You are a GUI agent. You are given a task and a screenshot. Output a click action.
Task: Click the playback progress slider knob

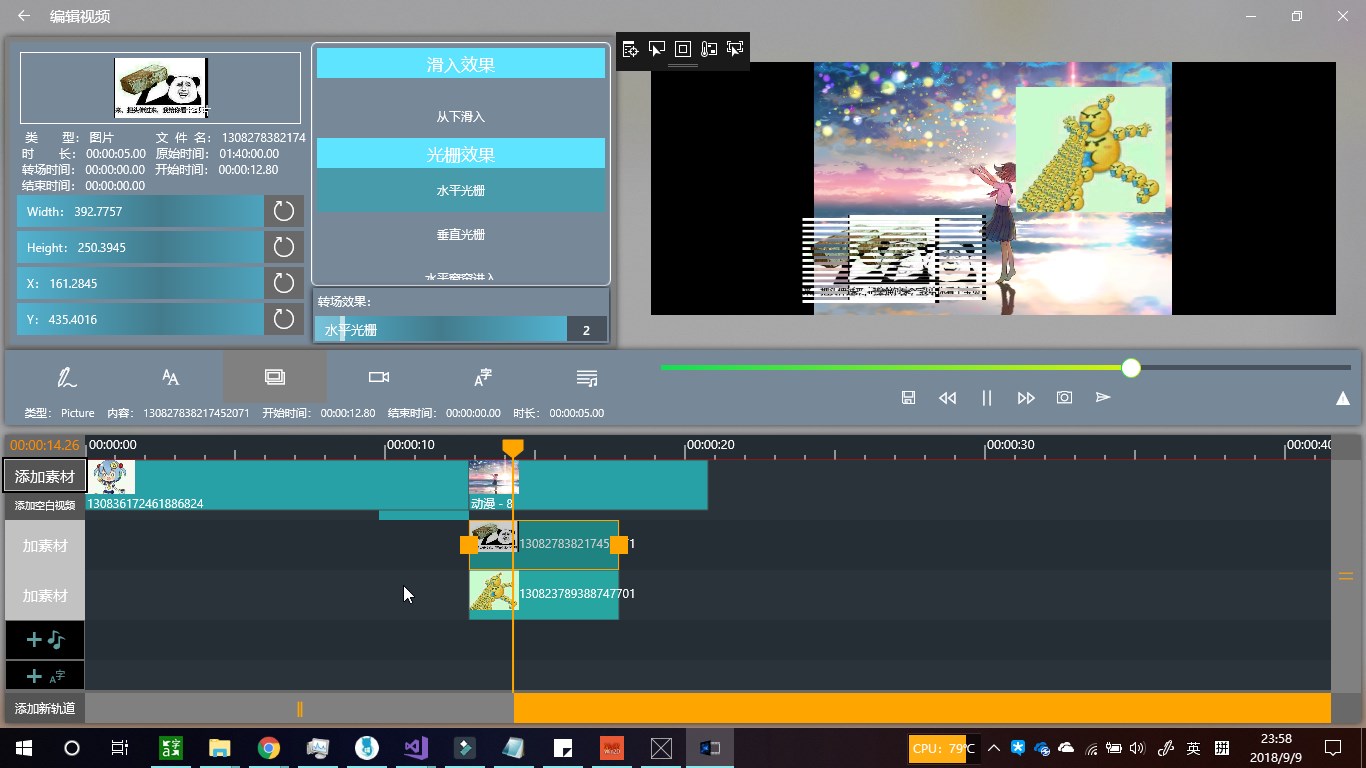1131,368
